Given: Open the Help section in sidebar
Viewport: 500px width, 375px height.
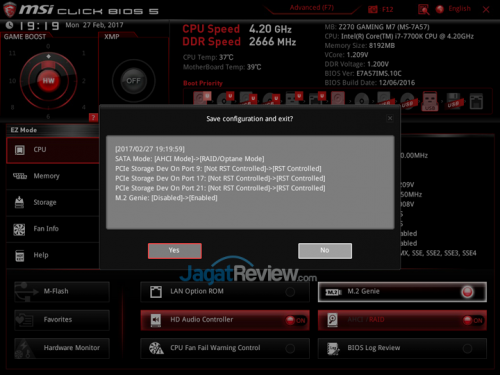Looking at the screenshot, I should [x=53, y=255].
